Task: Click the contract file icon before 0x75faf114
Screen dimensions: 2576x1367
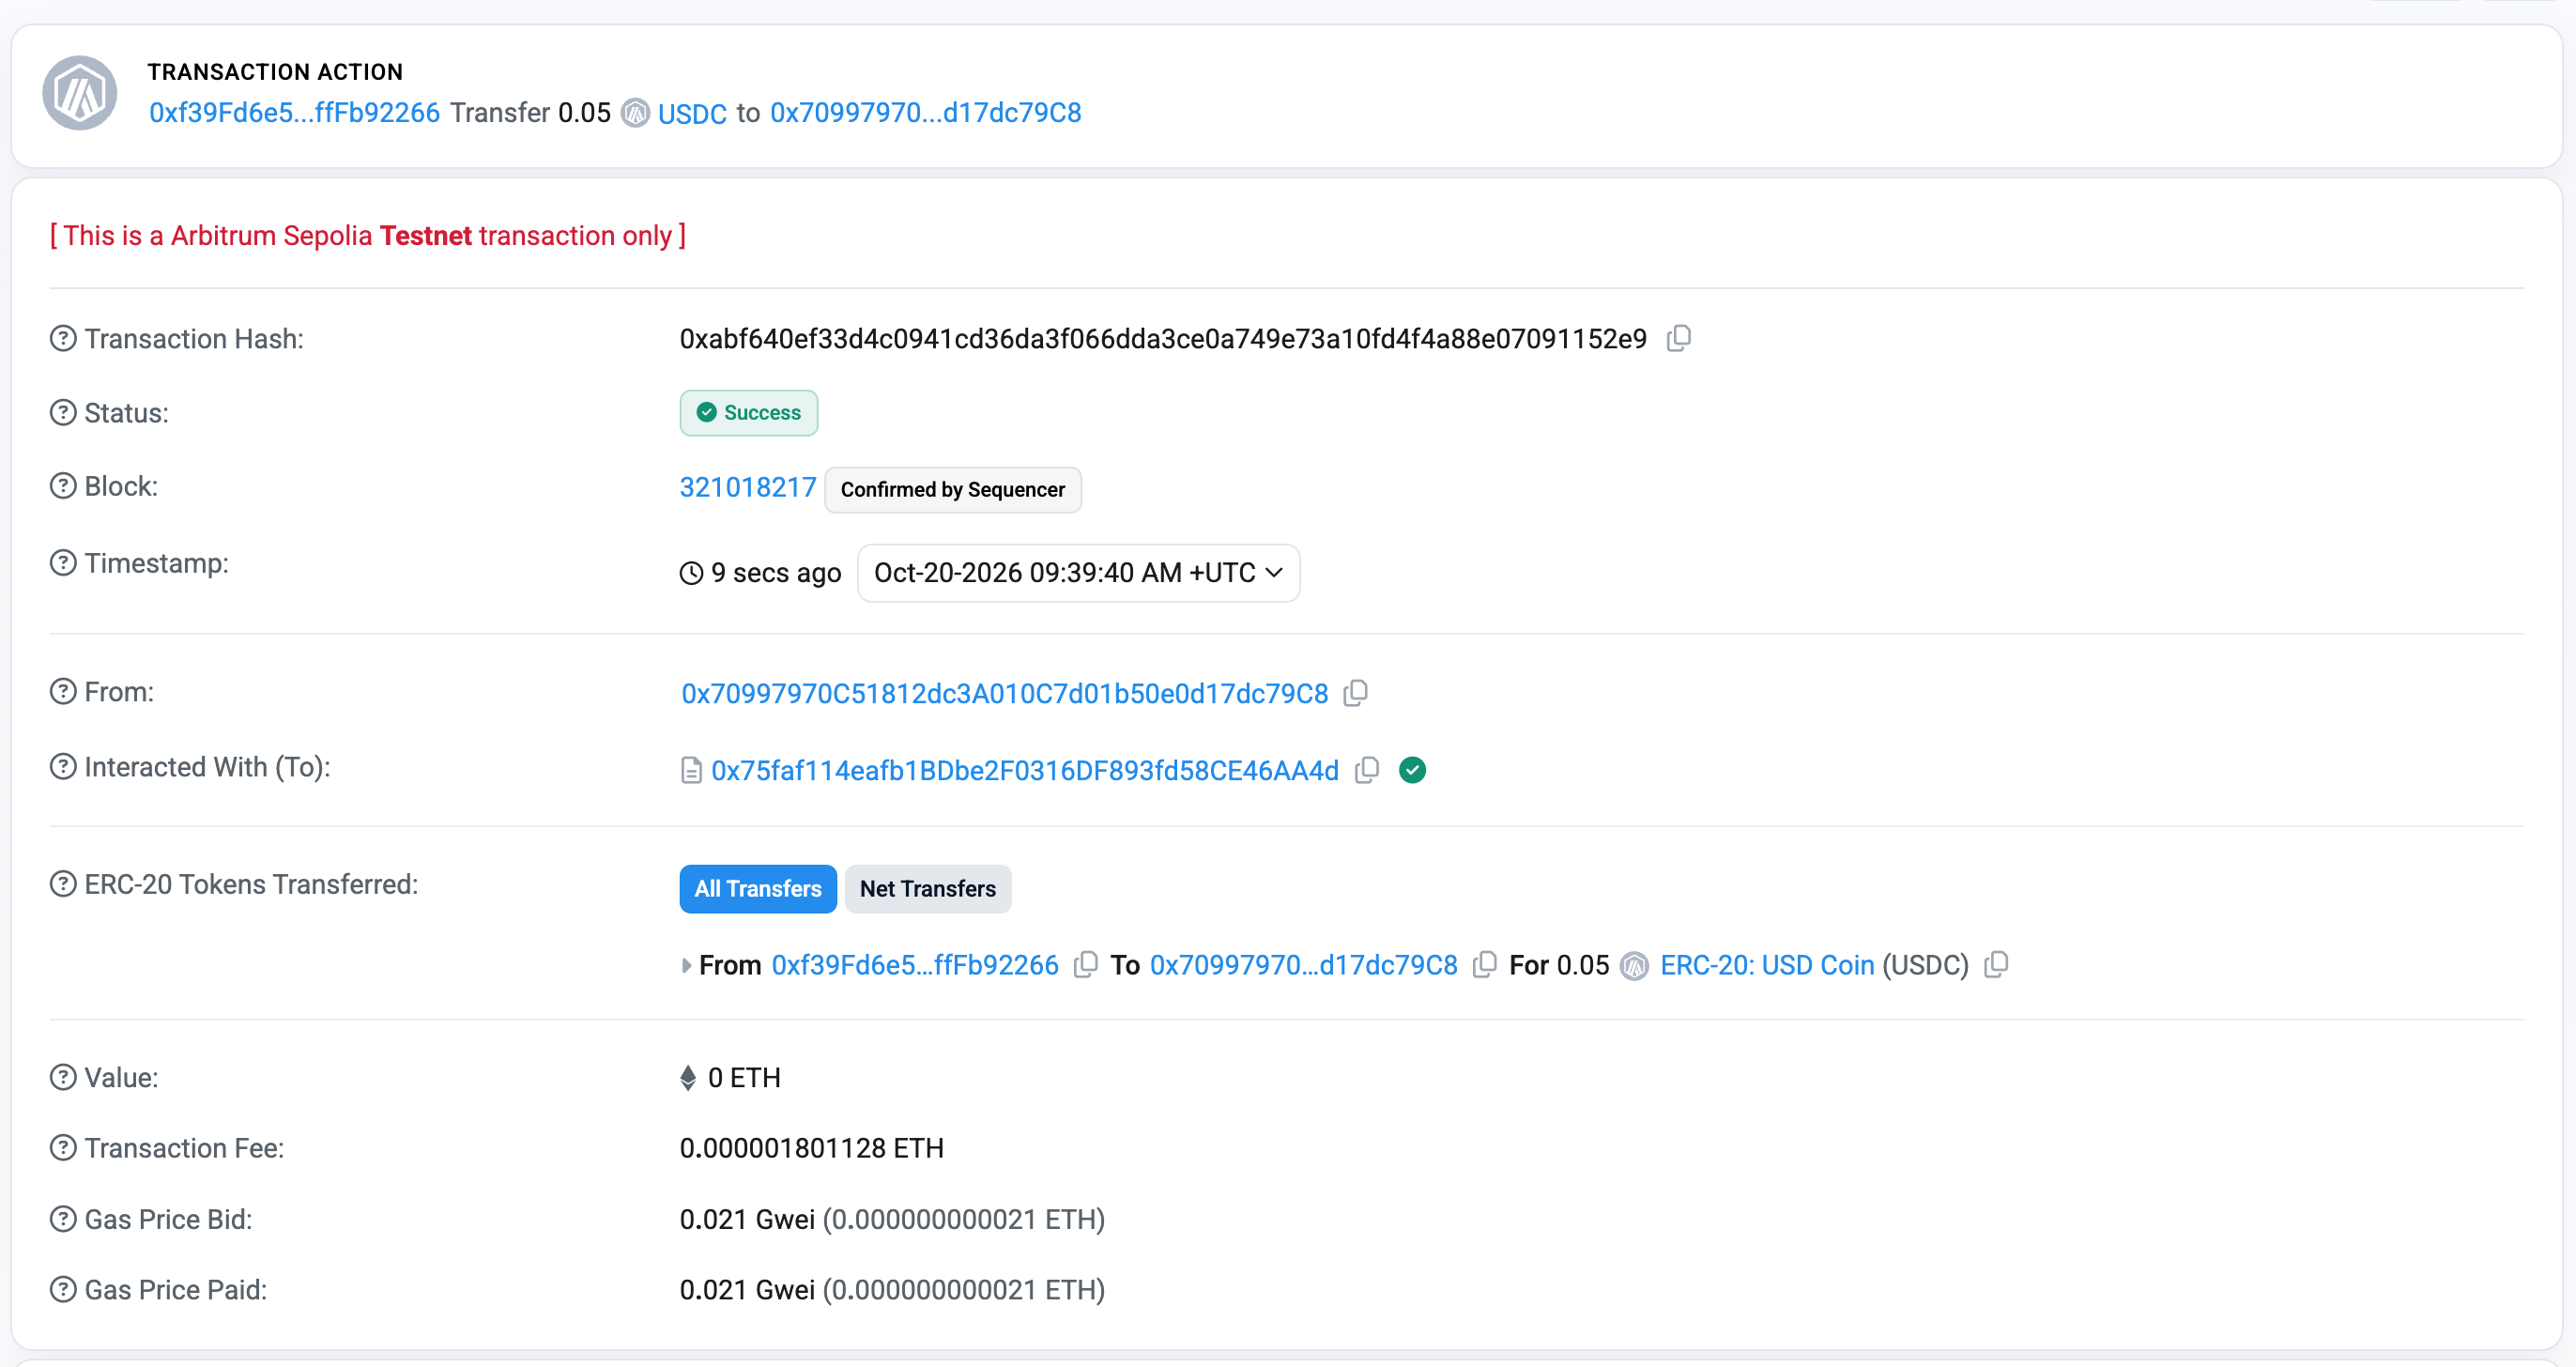Action: (x=691, y=770)
